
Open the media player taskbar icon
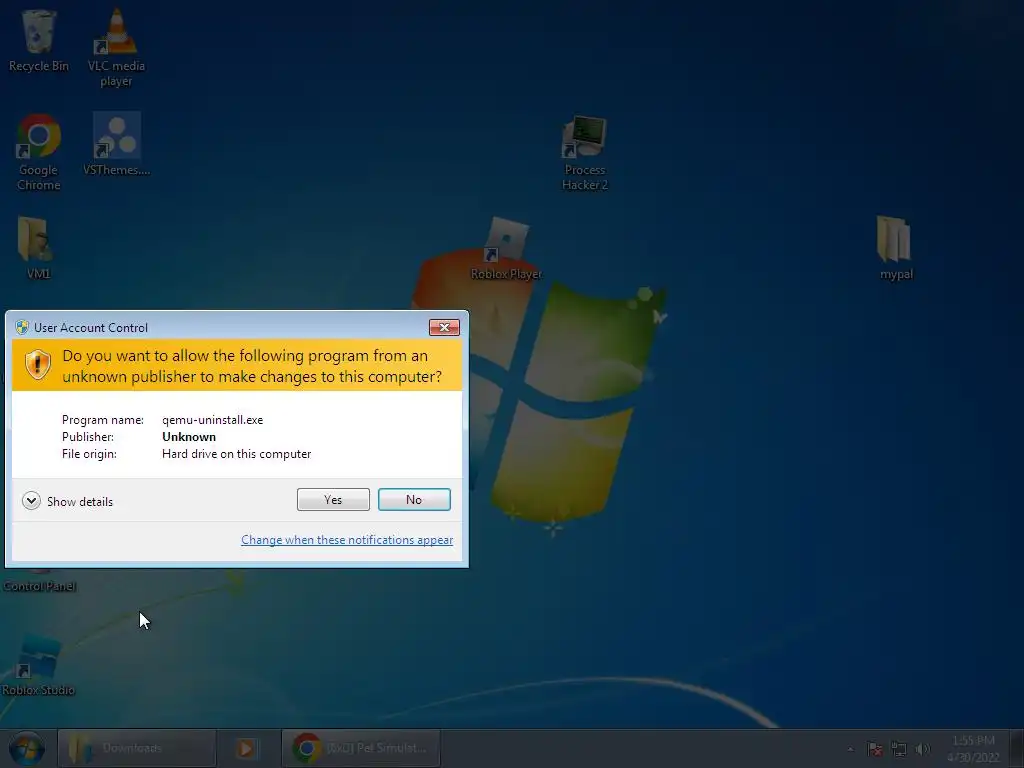click(246, 748)
